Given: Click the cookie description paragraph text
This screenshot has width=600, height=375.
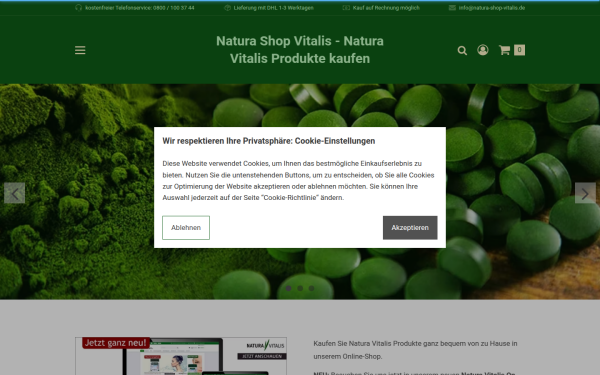Looking at the screenshot, I should tap(298, 181).
